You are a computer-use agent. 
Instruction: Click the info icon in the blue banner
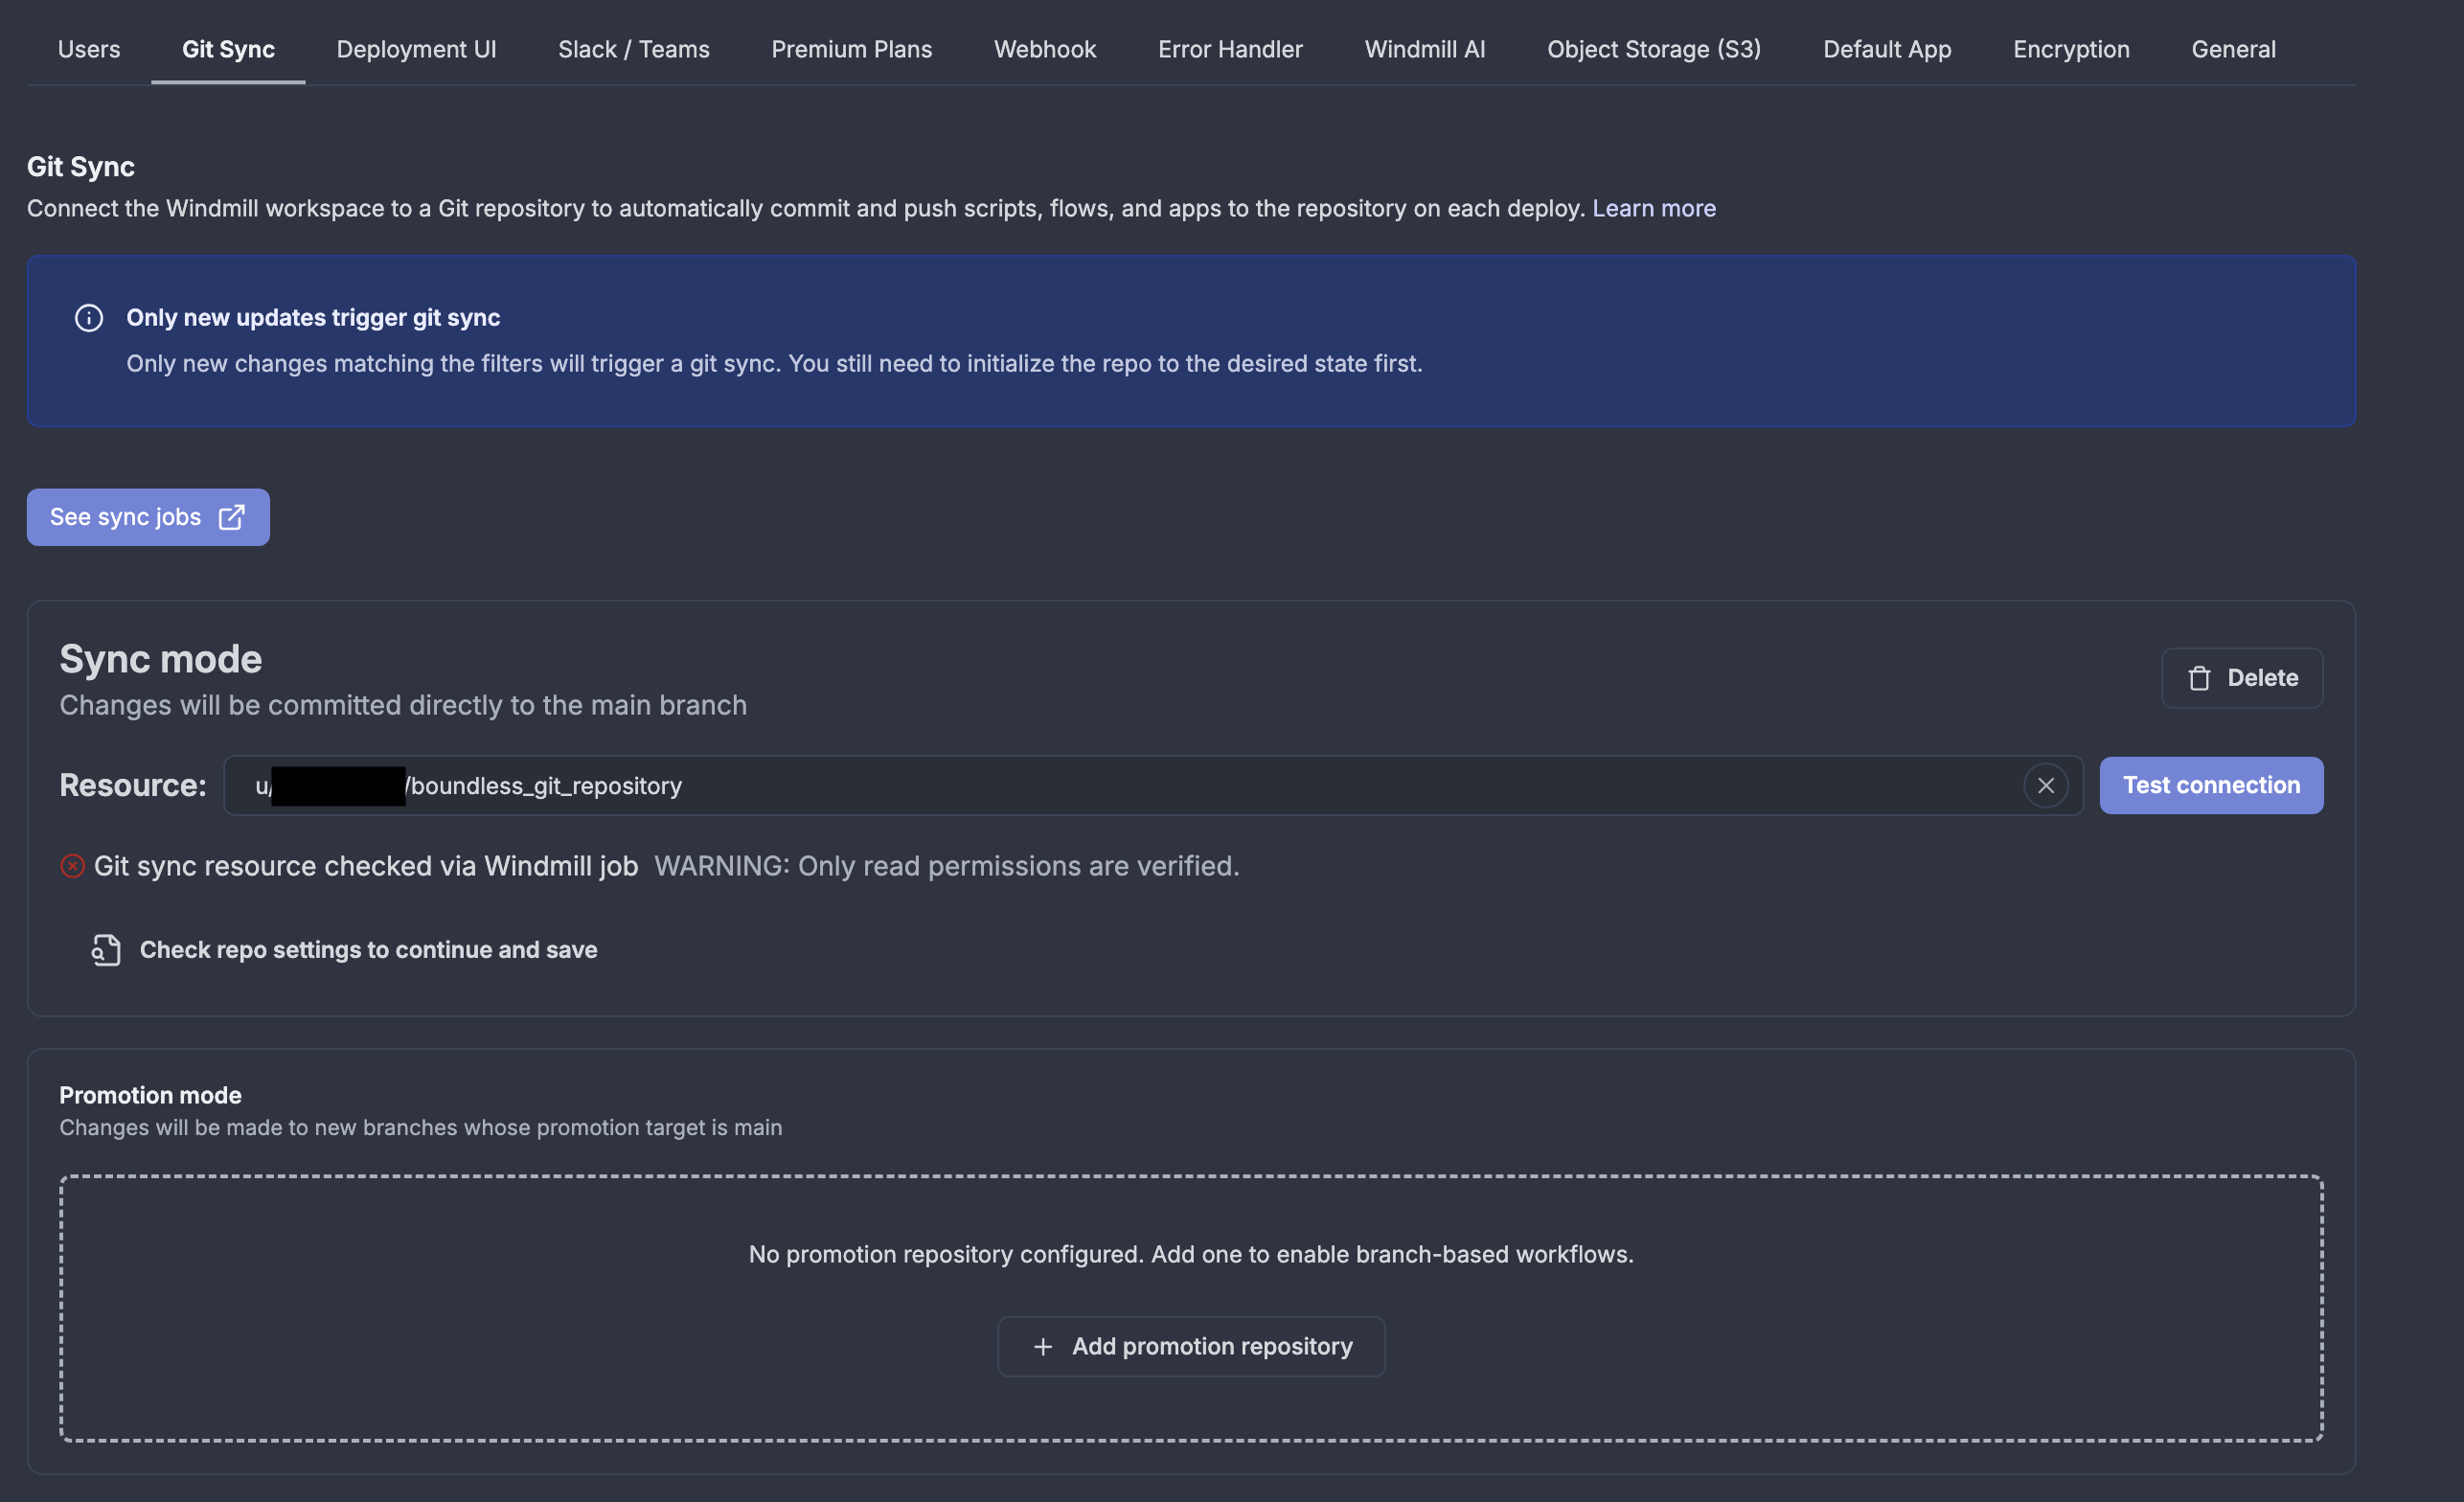(89, 318)
